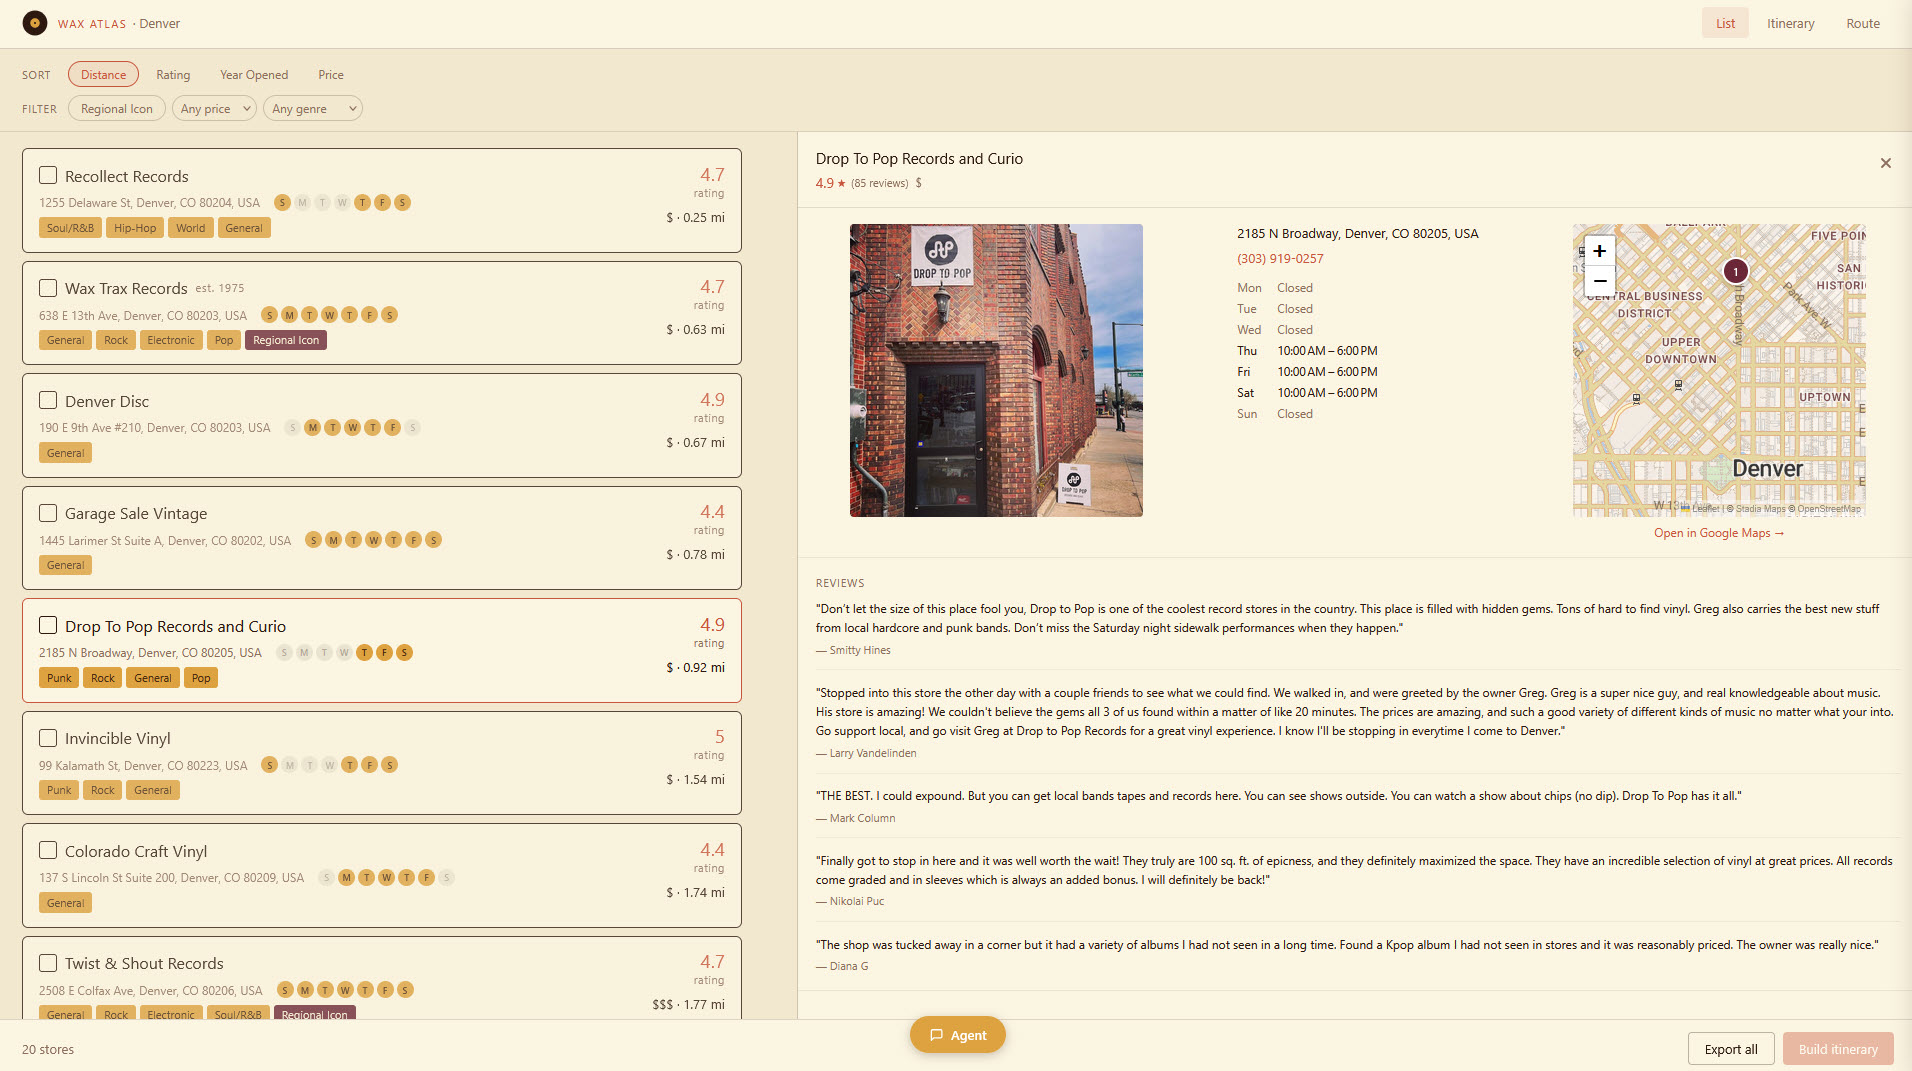1912x1071 pixels.
Task: Click the Hip-Hop tag on Recollect Records
Action: click(x=135, y=228)
